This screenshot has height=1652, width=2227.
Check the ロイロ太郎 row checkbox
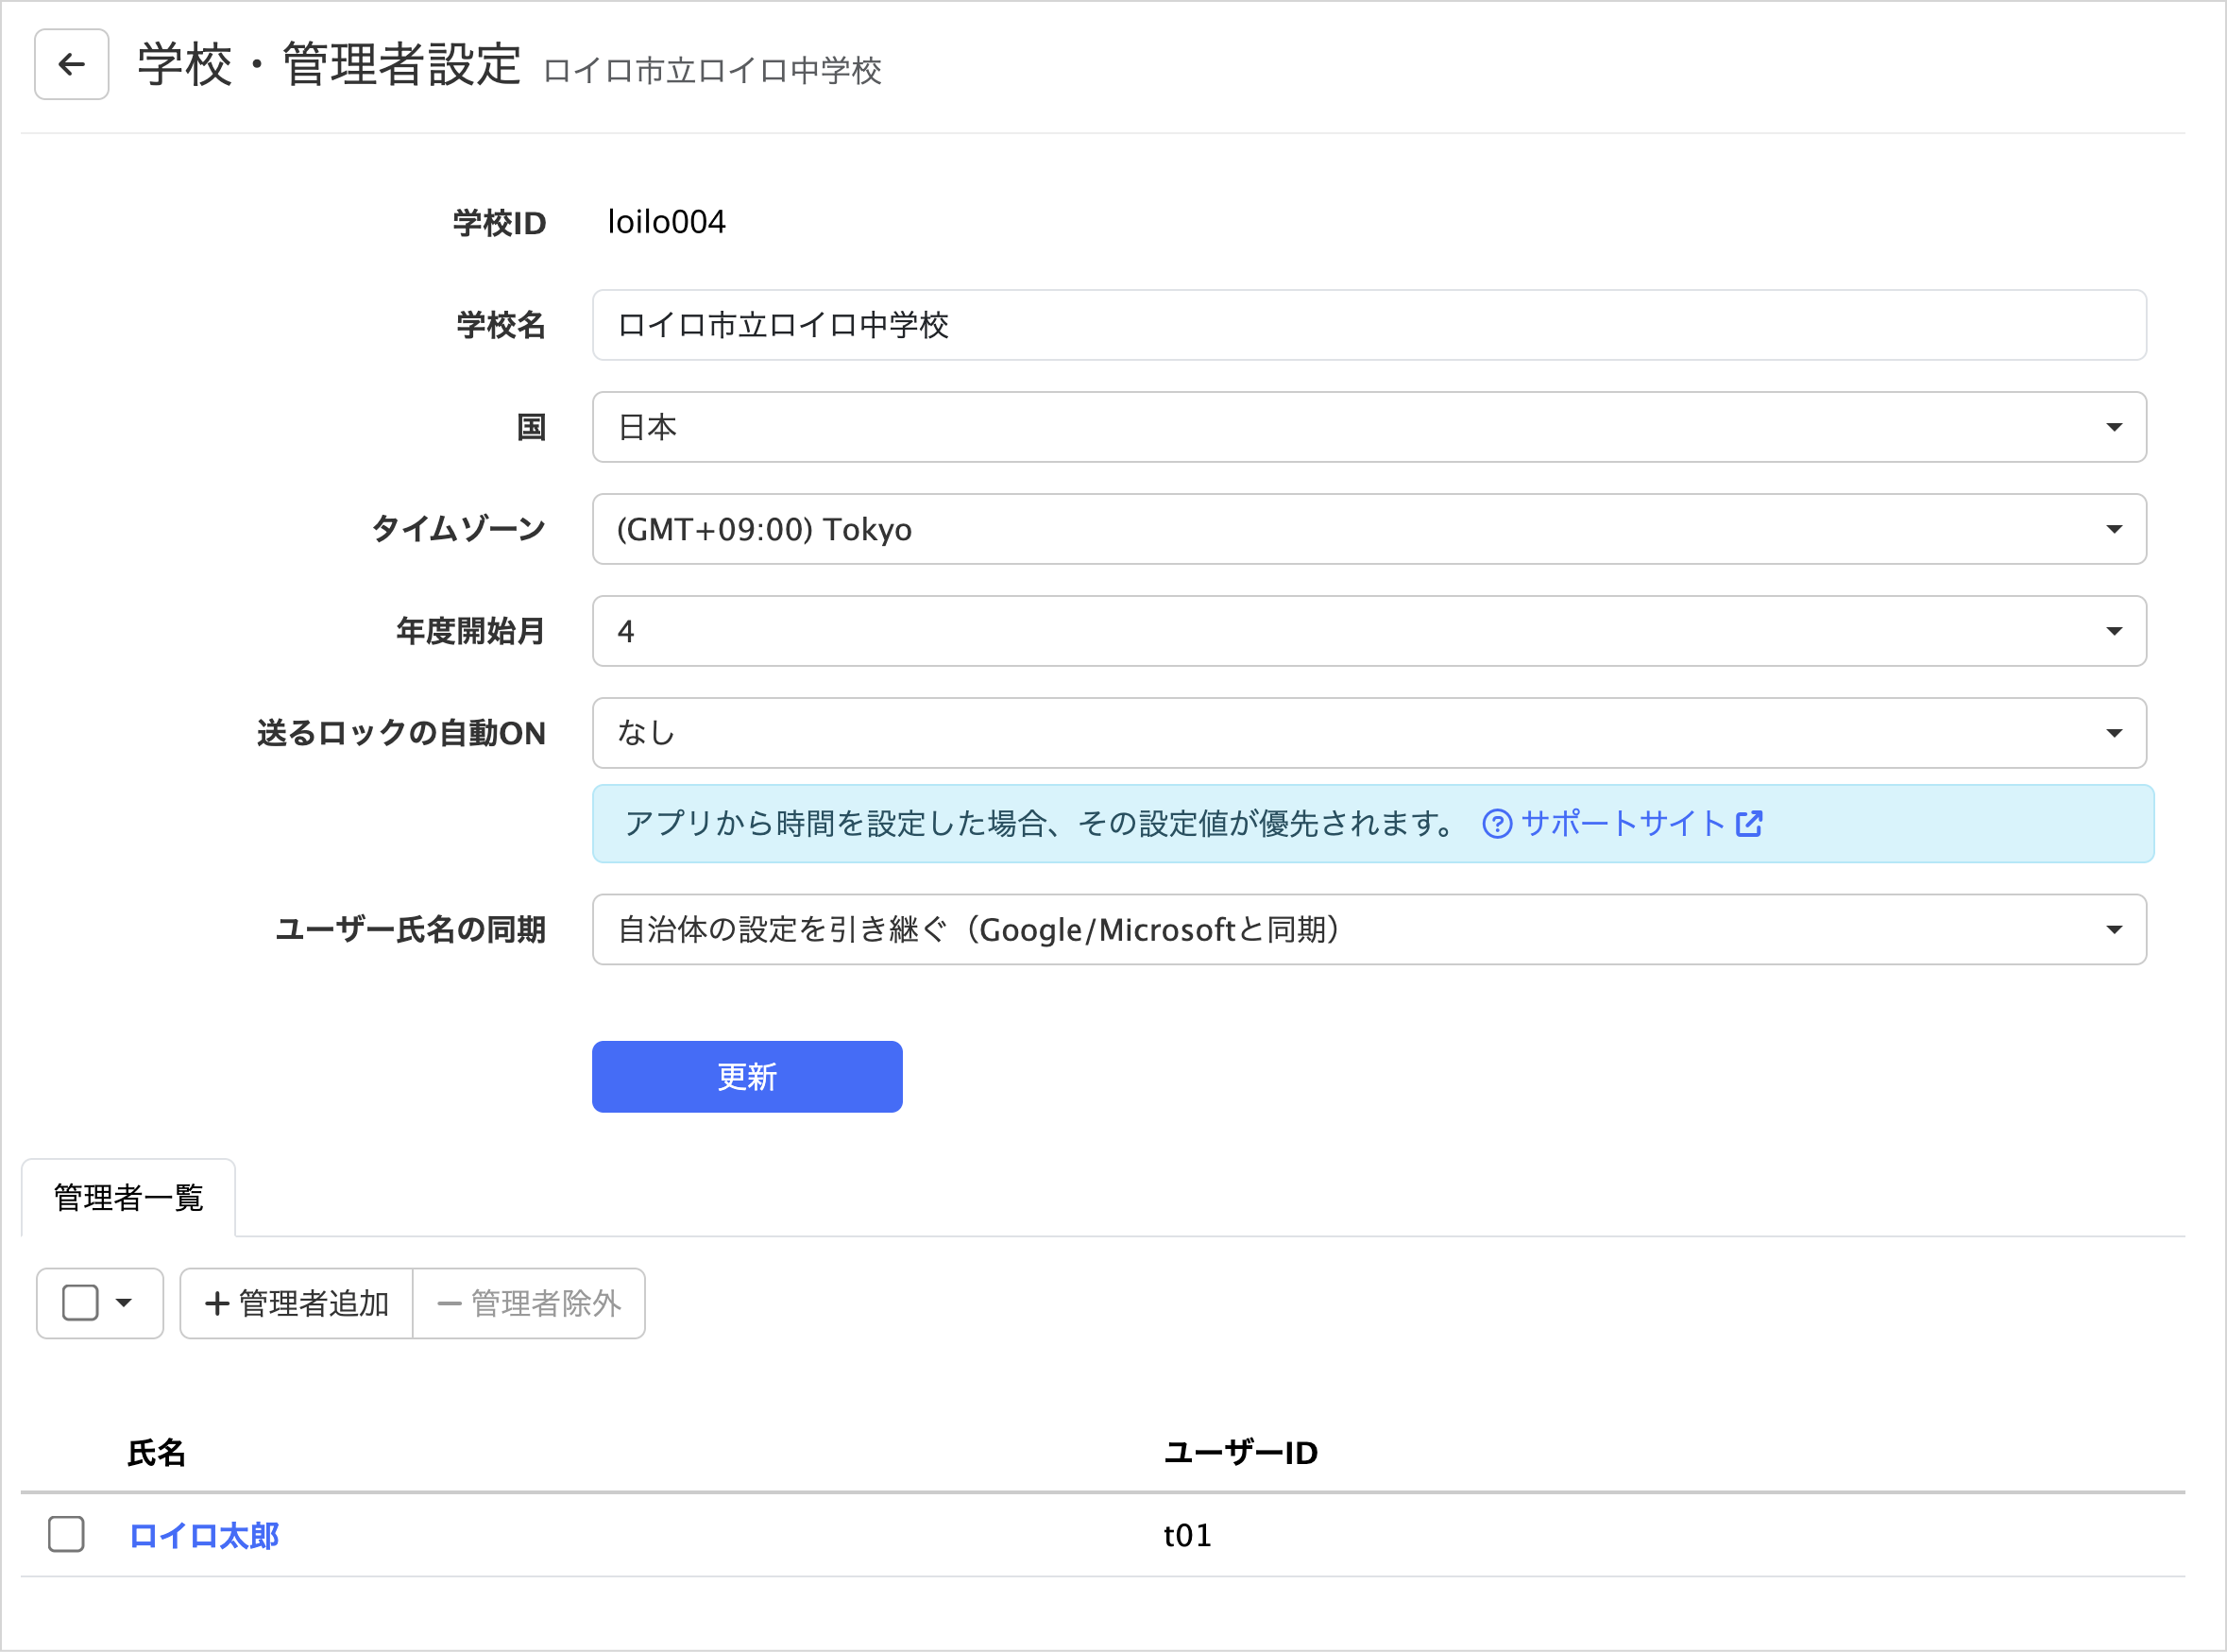pyautogui.click(x=66, y=1534)
